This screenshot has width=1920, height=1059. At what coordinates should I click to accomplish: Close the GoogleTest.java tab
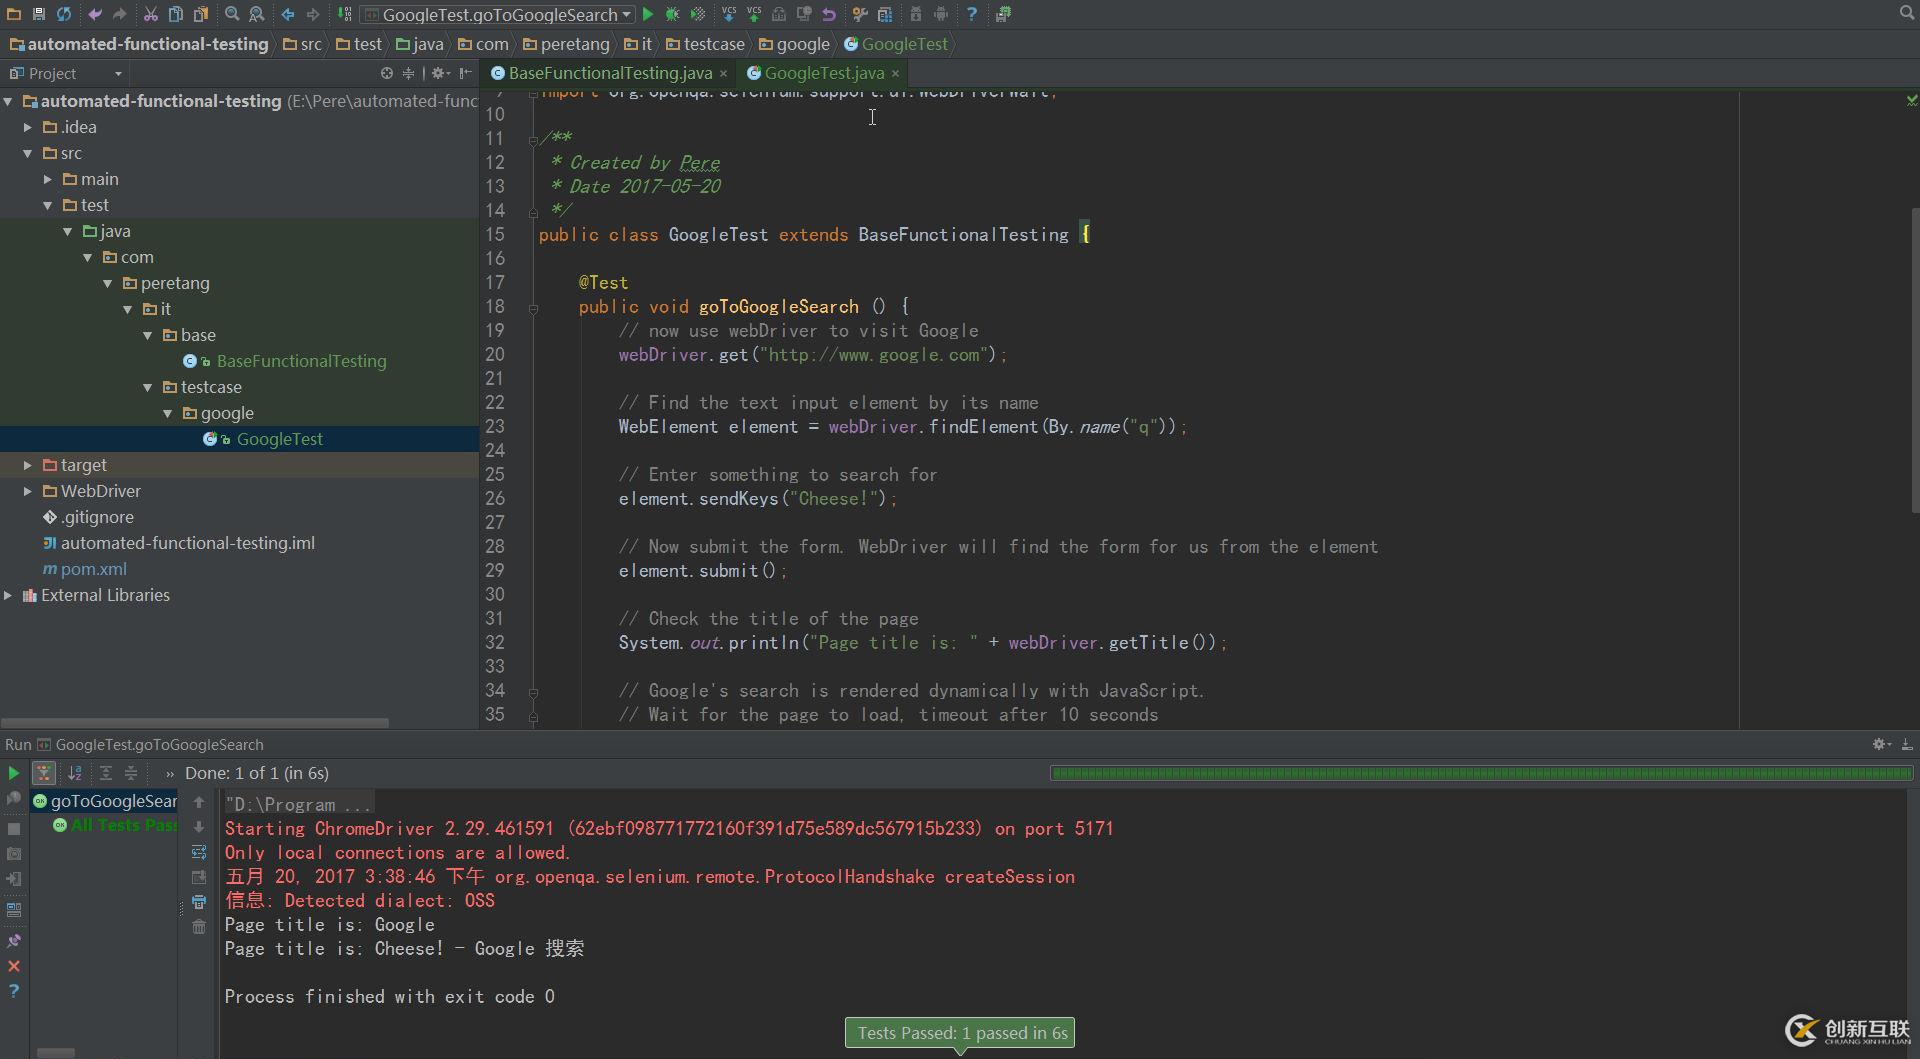895,74
